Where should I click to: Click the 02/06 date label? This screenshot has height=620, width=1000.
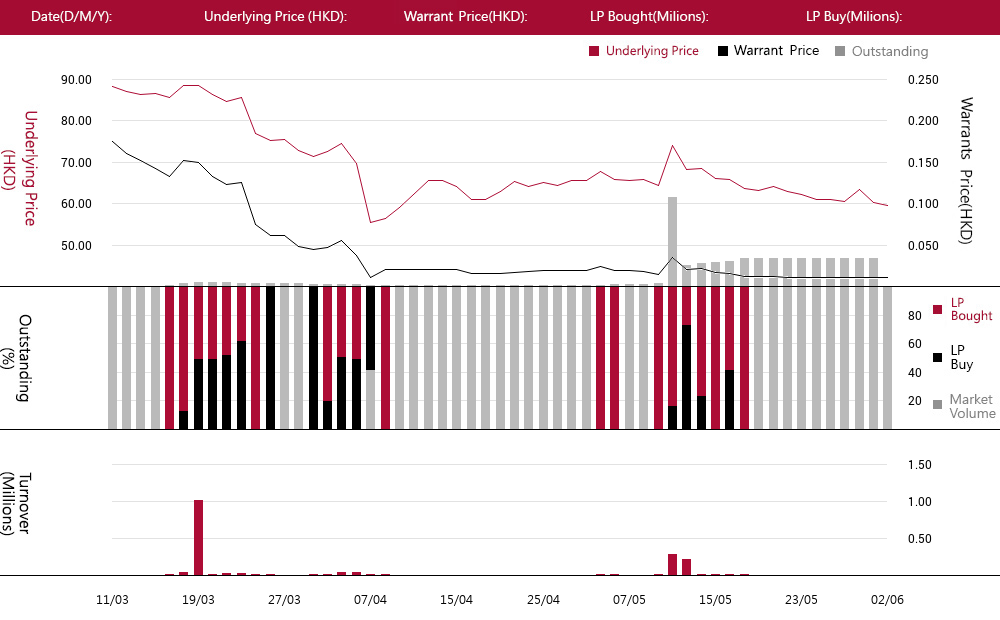coord(888,600)
